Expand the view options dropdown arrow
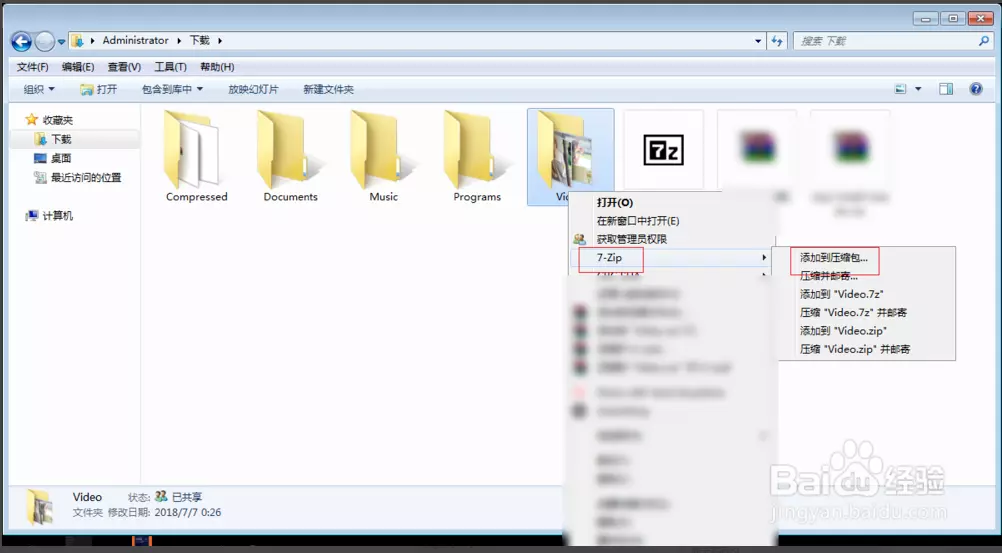Image resolution: width=1002 pixels, height=553 pixels. point(918,89)
